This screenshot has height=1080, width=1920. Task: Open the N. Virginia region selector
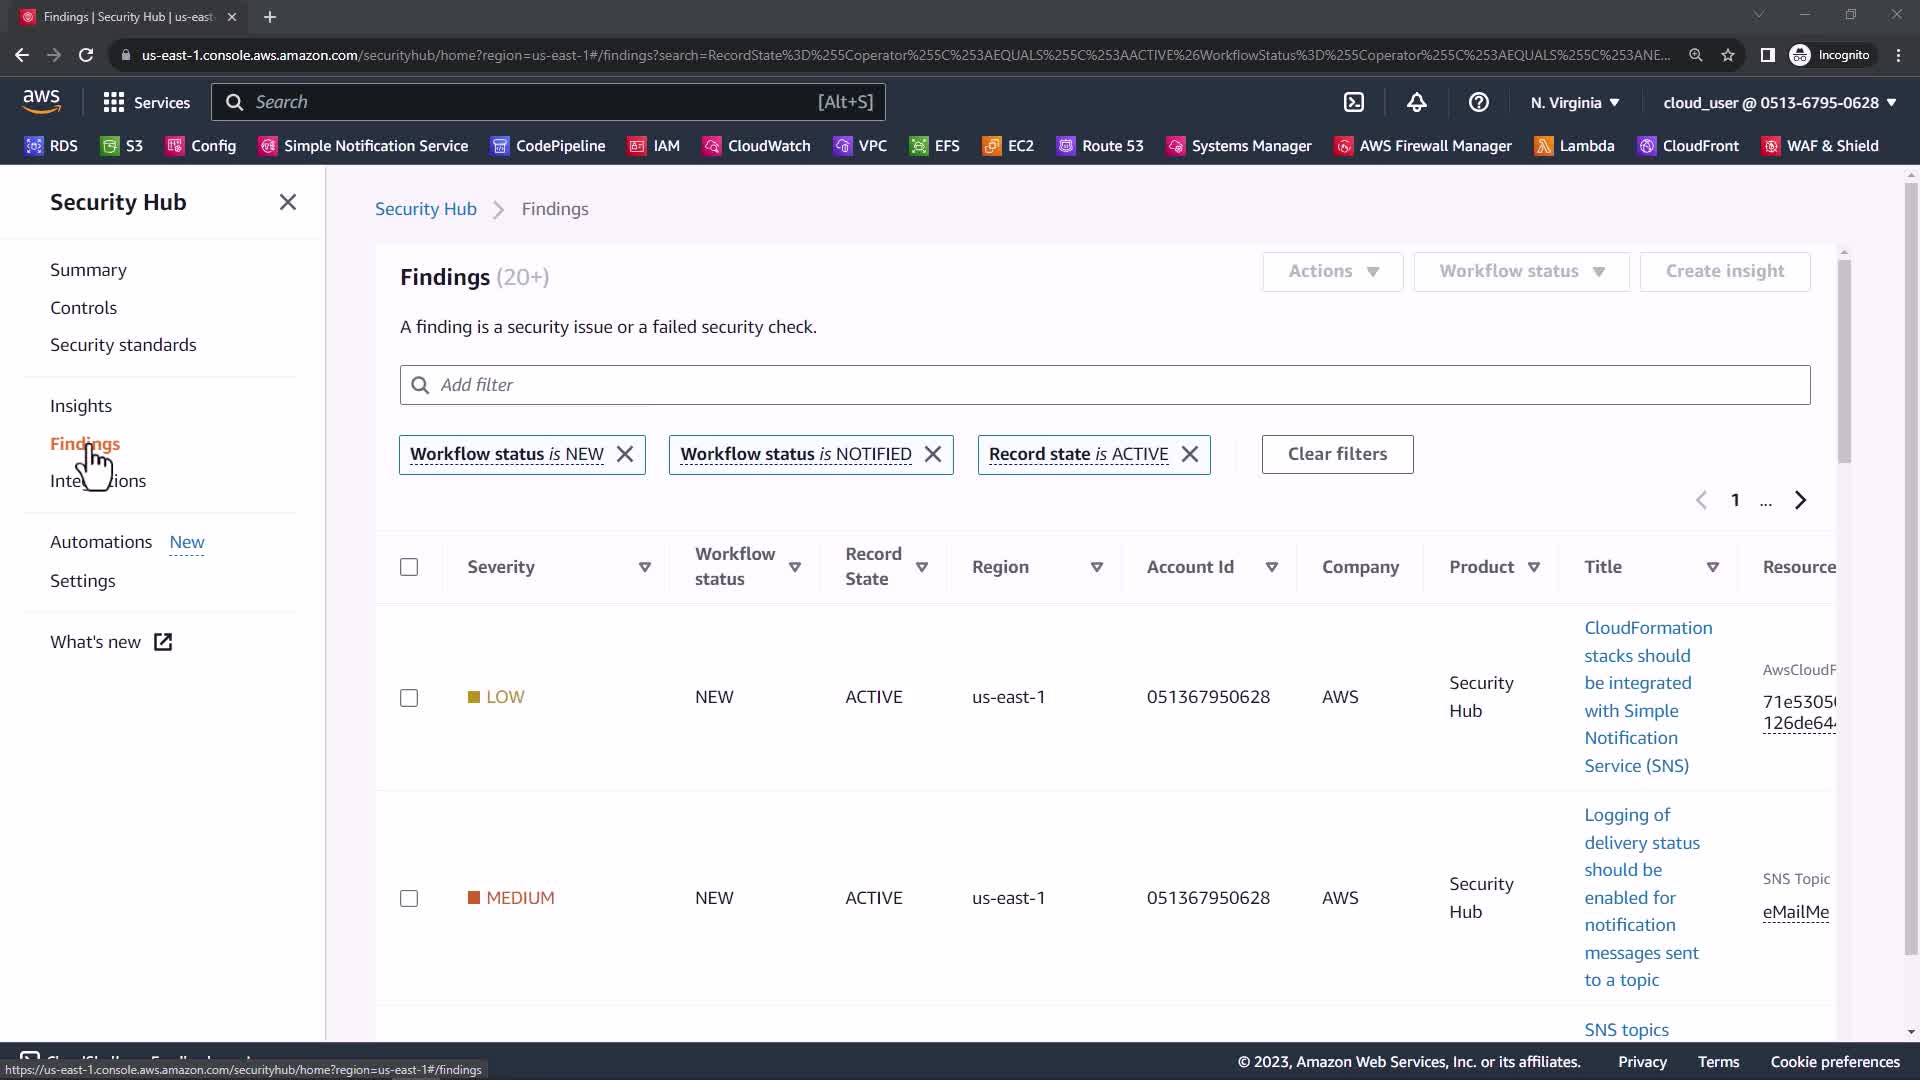coord(1574,102)
